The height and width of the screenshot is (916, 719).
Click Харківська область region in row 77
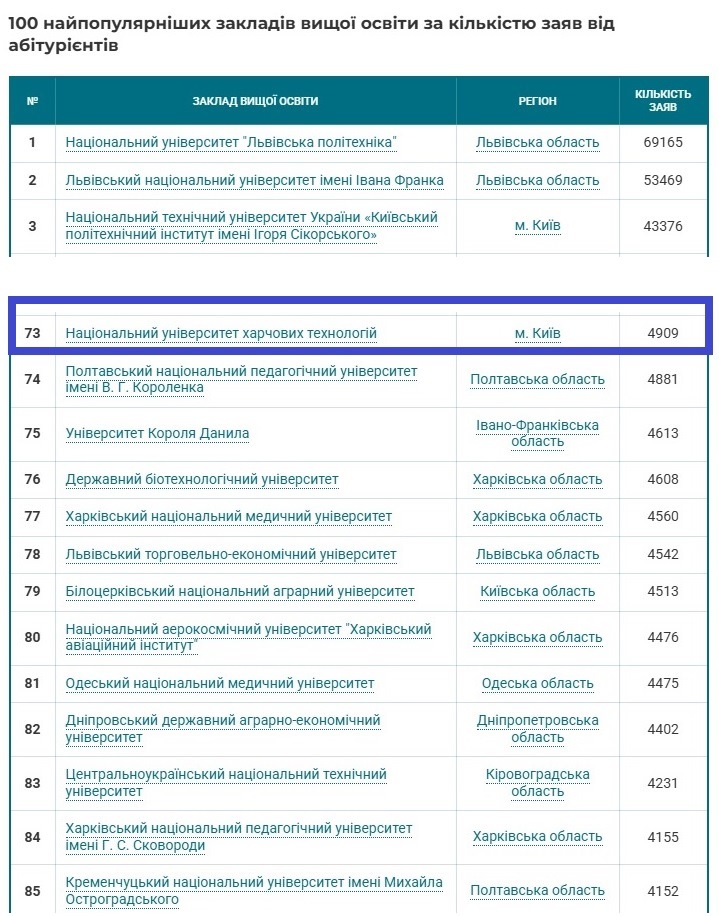[x=537, y=516]
